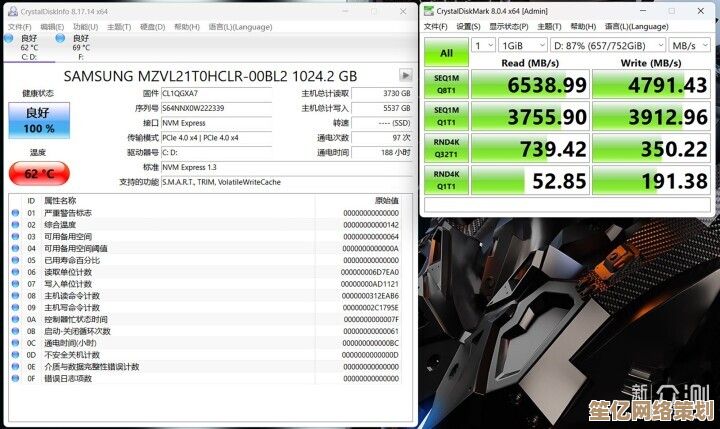Screen dimensions: 720x429
Task: Open the drive dropdown showing D: 87%
Action: pyautogui.click(x=608, y=45)
